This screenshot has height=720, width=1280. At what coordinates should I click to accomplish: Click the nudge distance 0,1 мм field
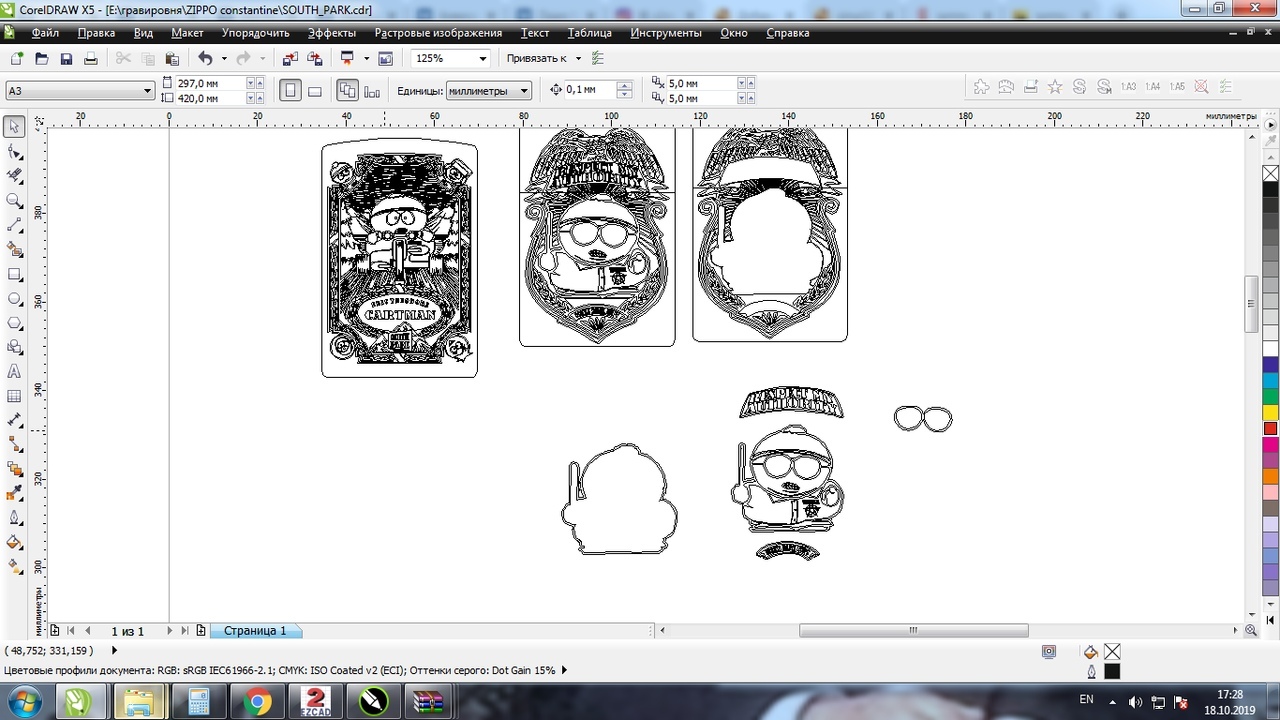pos(590,90)
